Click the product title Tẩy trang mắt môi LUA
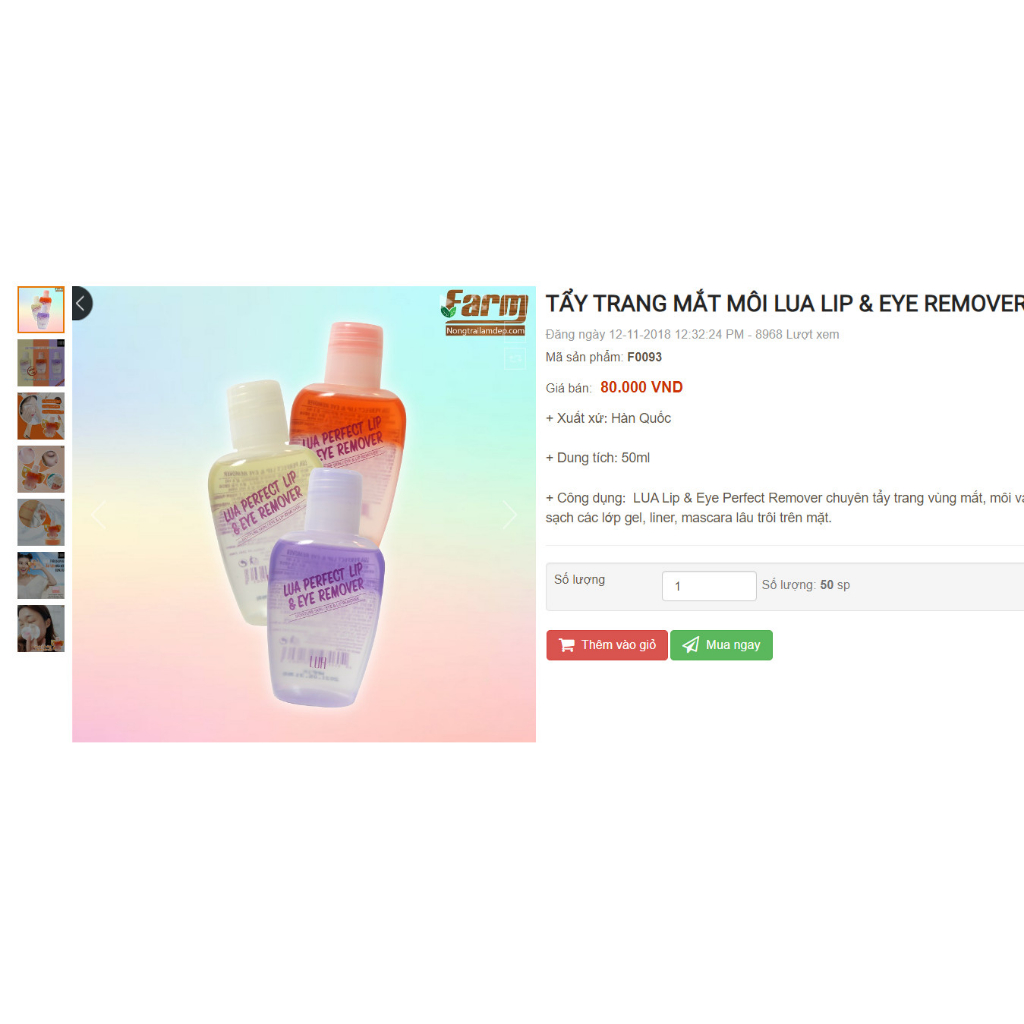1024x1024 pixels. 784,304
